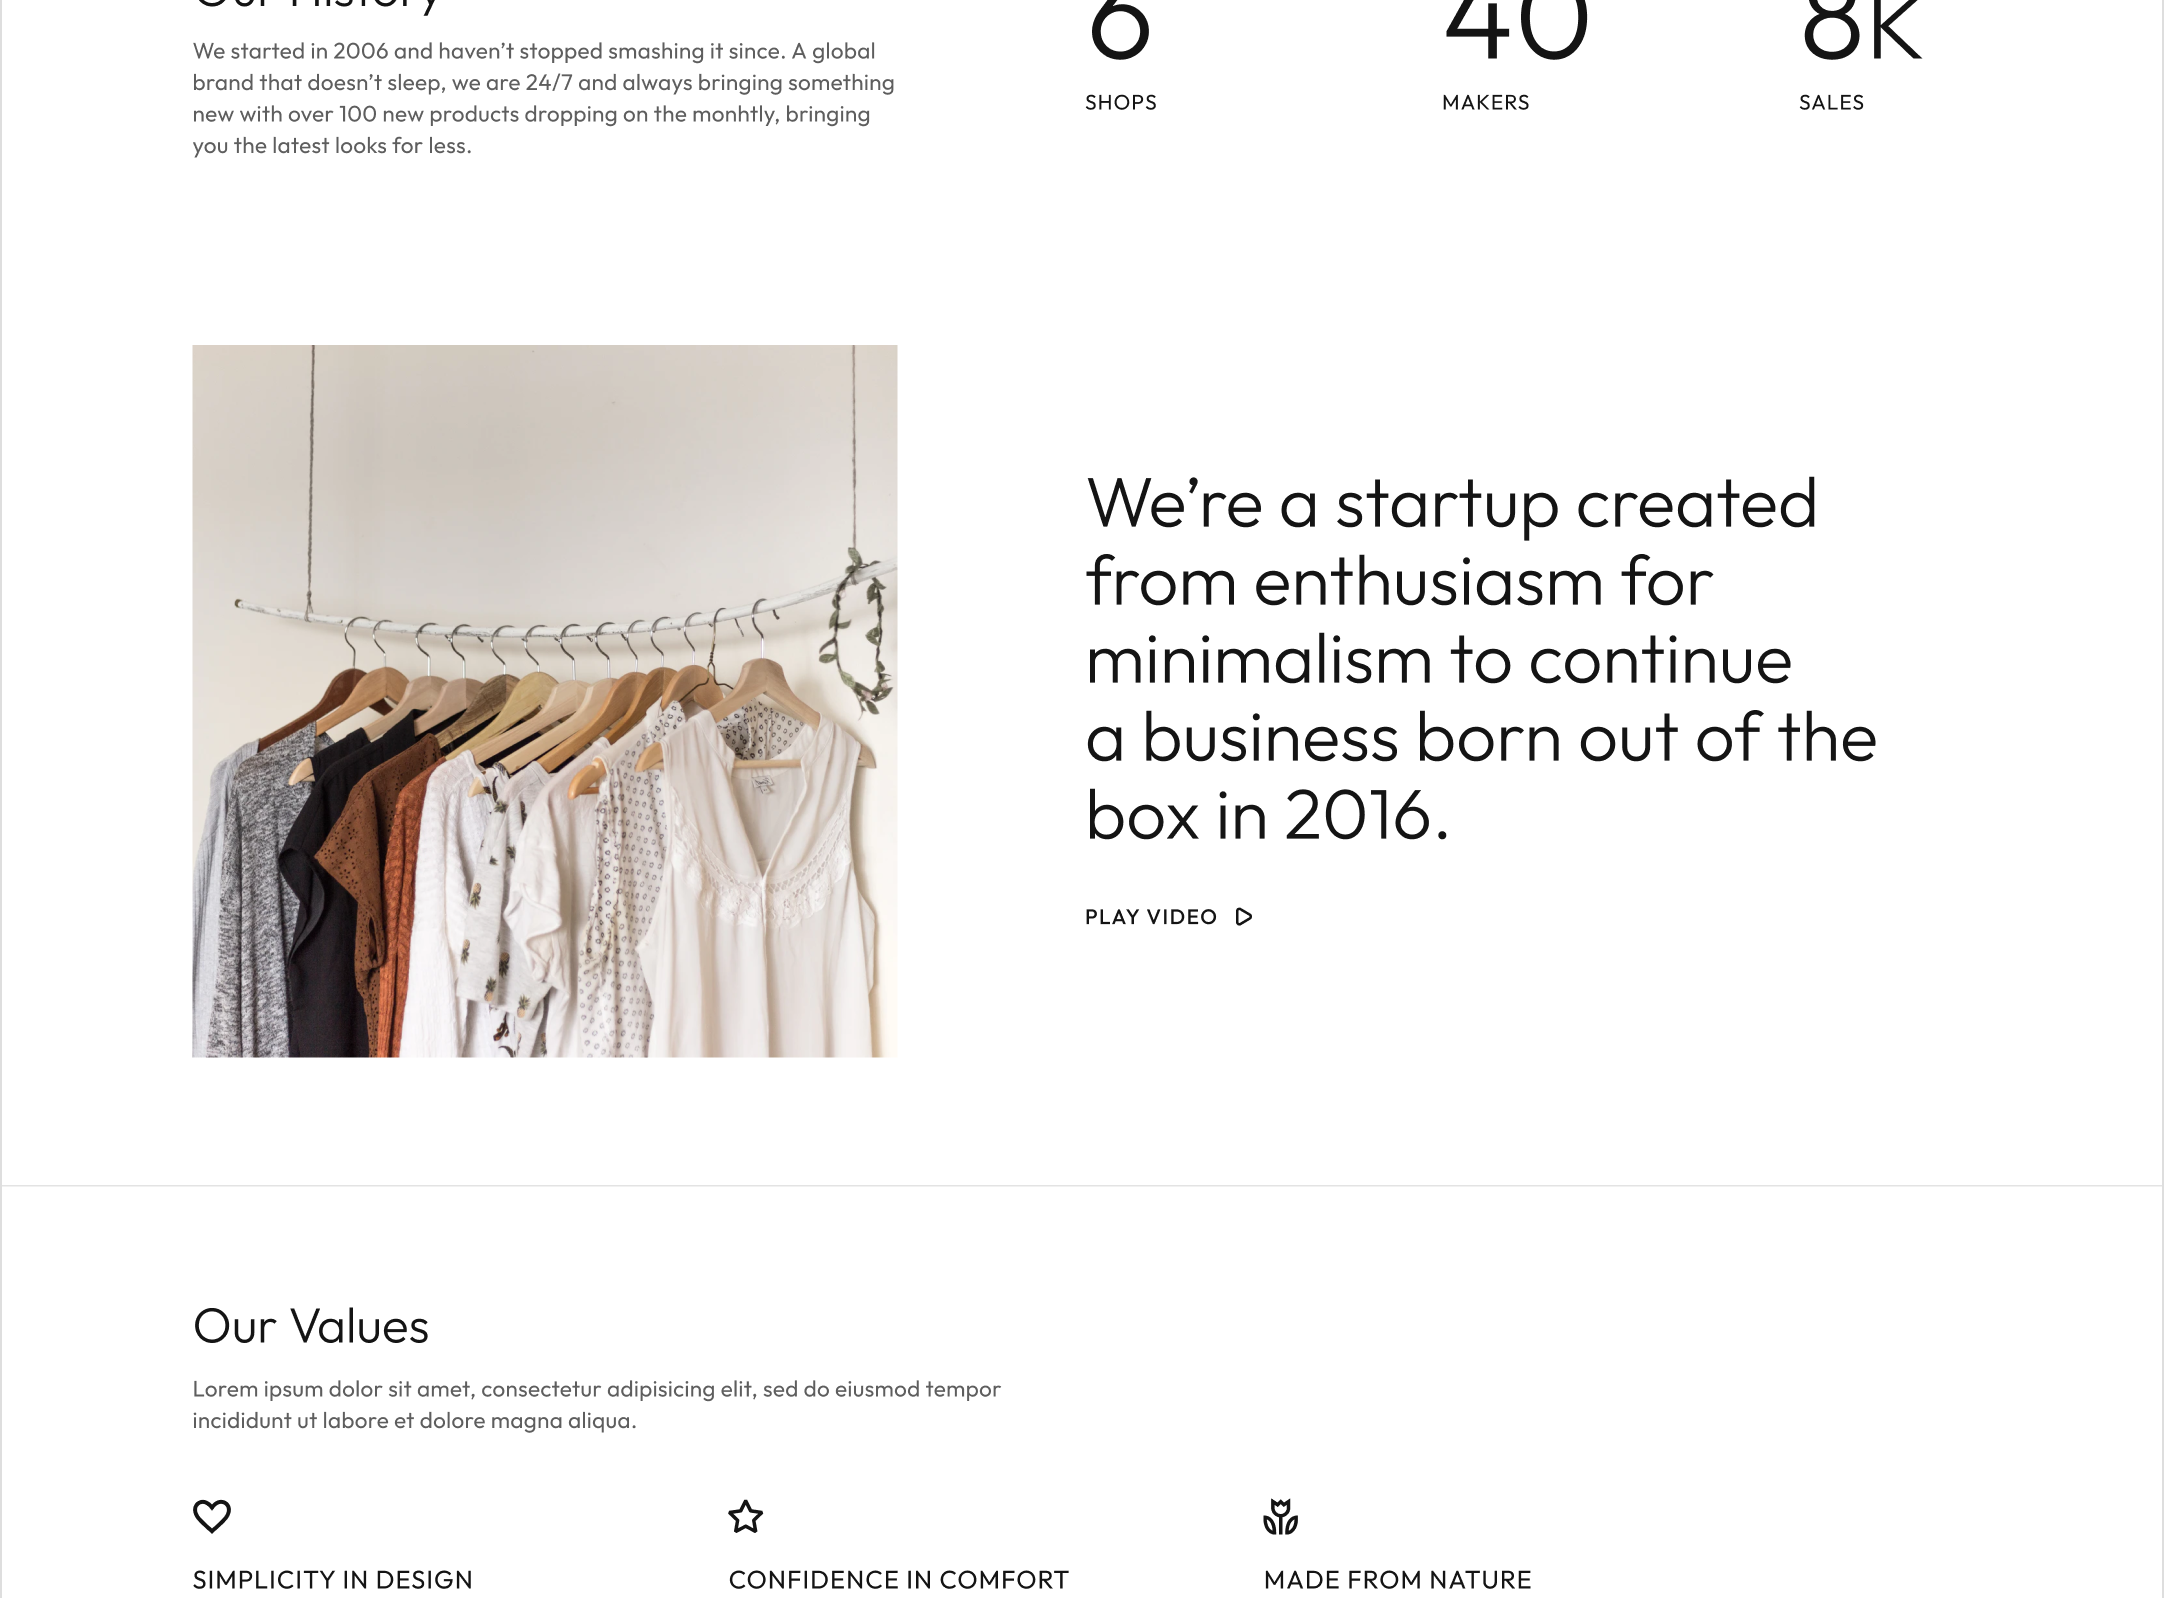Select the Simplicity in Design title
This screenshot has width=2164, height=1598.
coord(333,1580)
